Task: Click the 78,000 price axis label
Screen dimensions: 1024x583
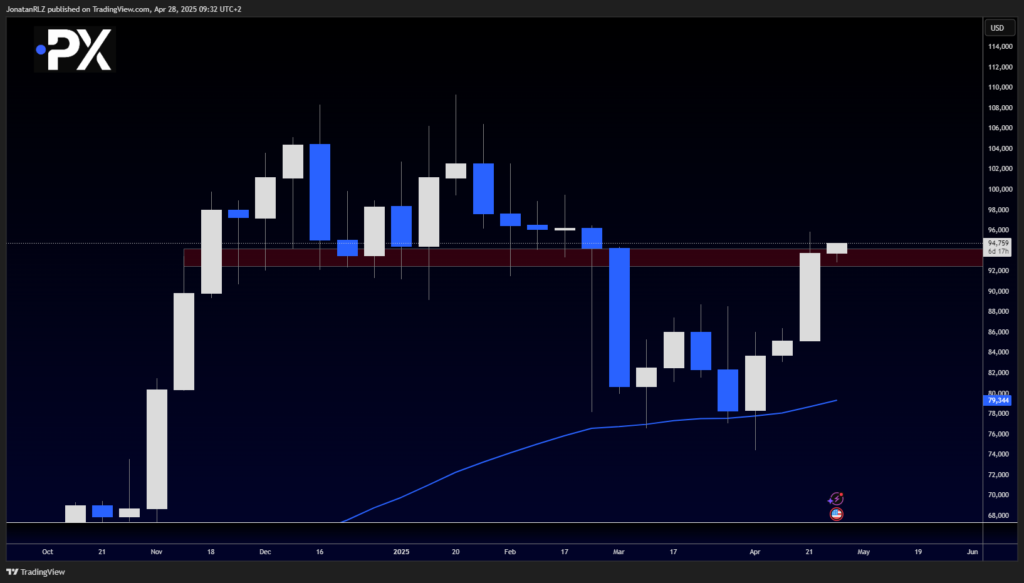Action: tap(1000, 413)
